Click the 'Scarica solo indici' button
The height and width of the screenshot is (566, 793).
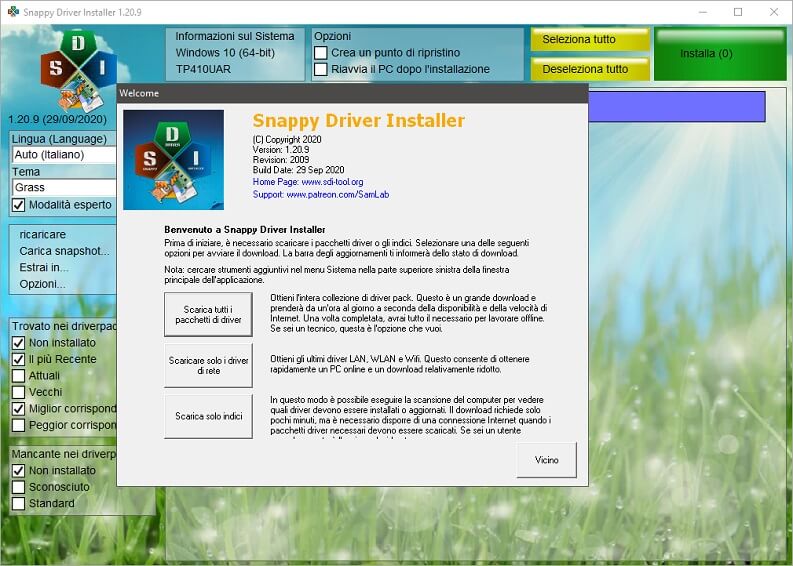tap(208, 416)
